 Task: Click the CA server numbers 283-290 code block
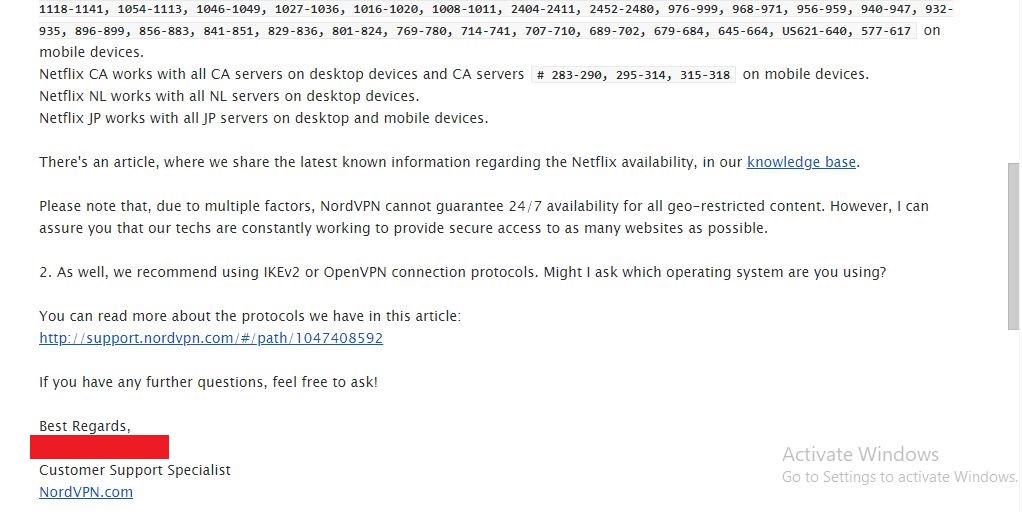coord(634,75)
